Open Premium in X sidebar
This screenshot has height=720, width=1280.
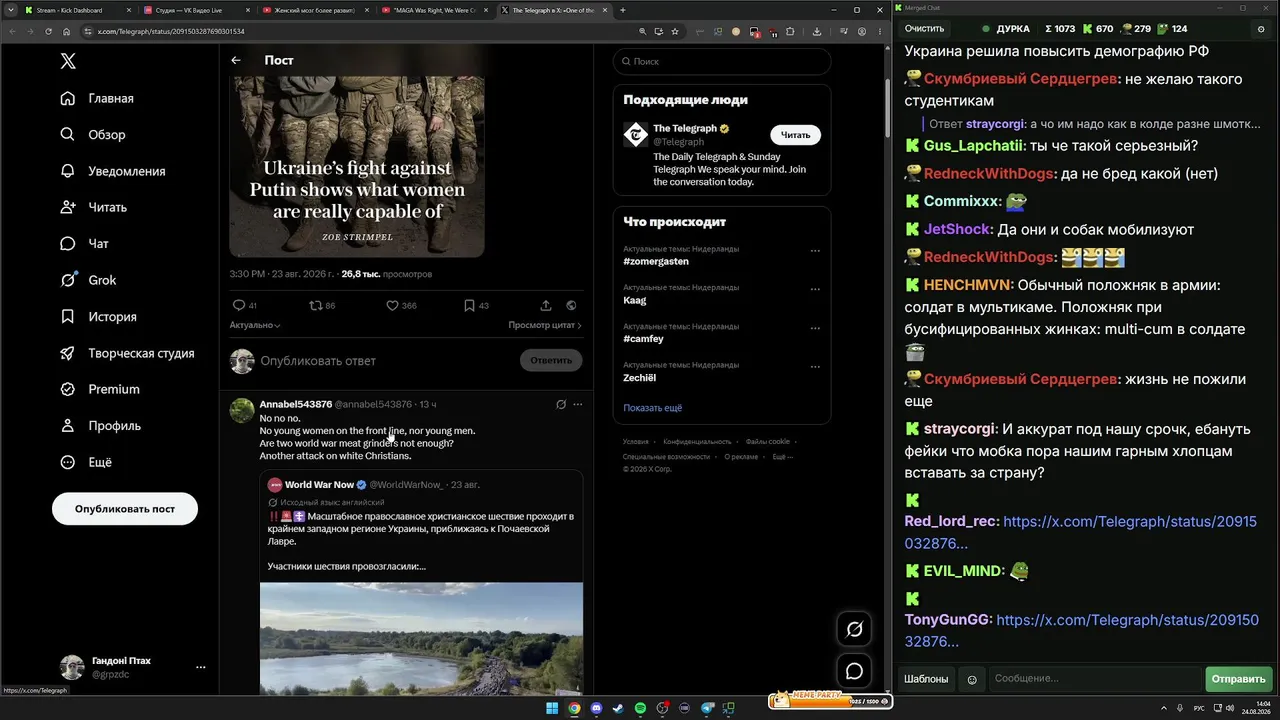coord(100,389)
